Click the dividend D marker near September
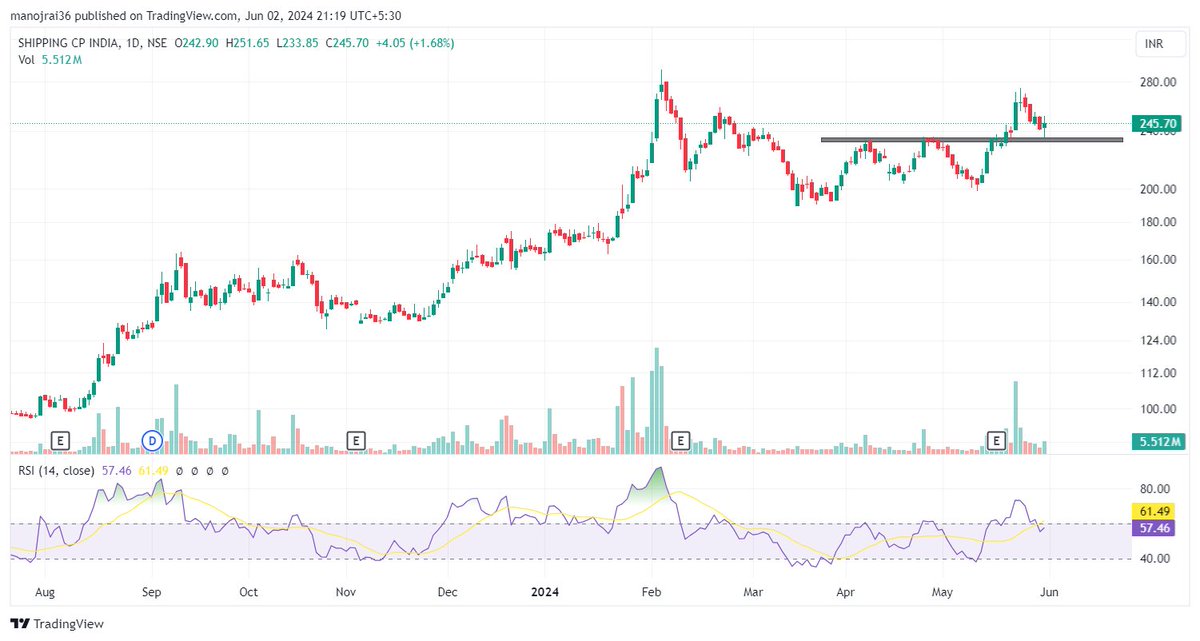This screenshot has height=641, width=1200. click(153, 440)
